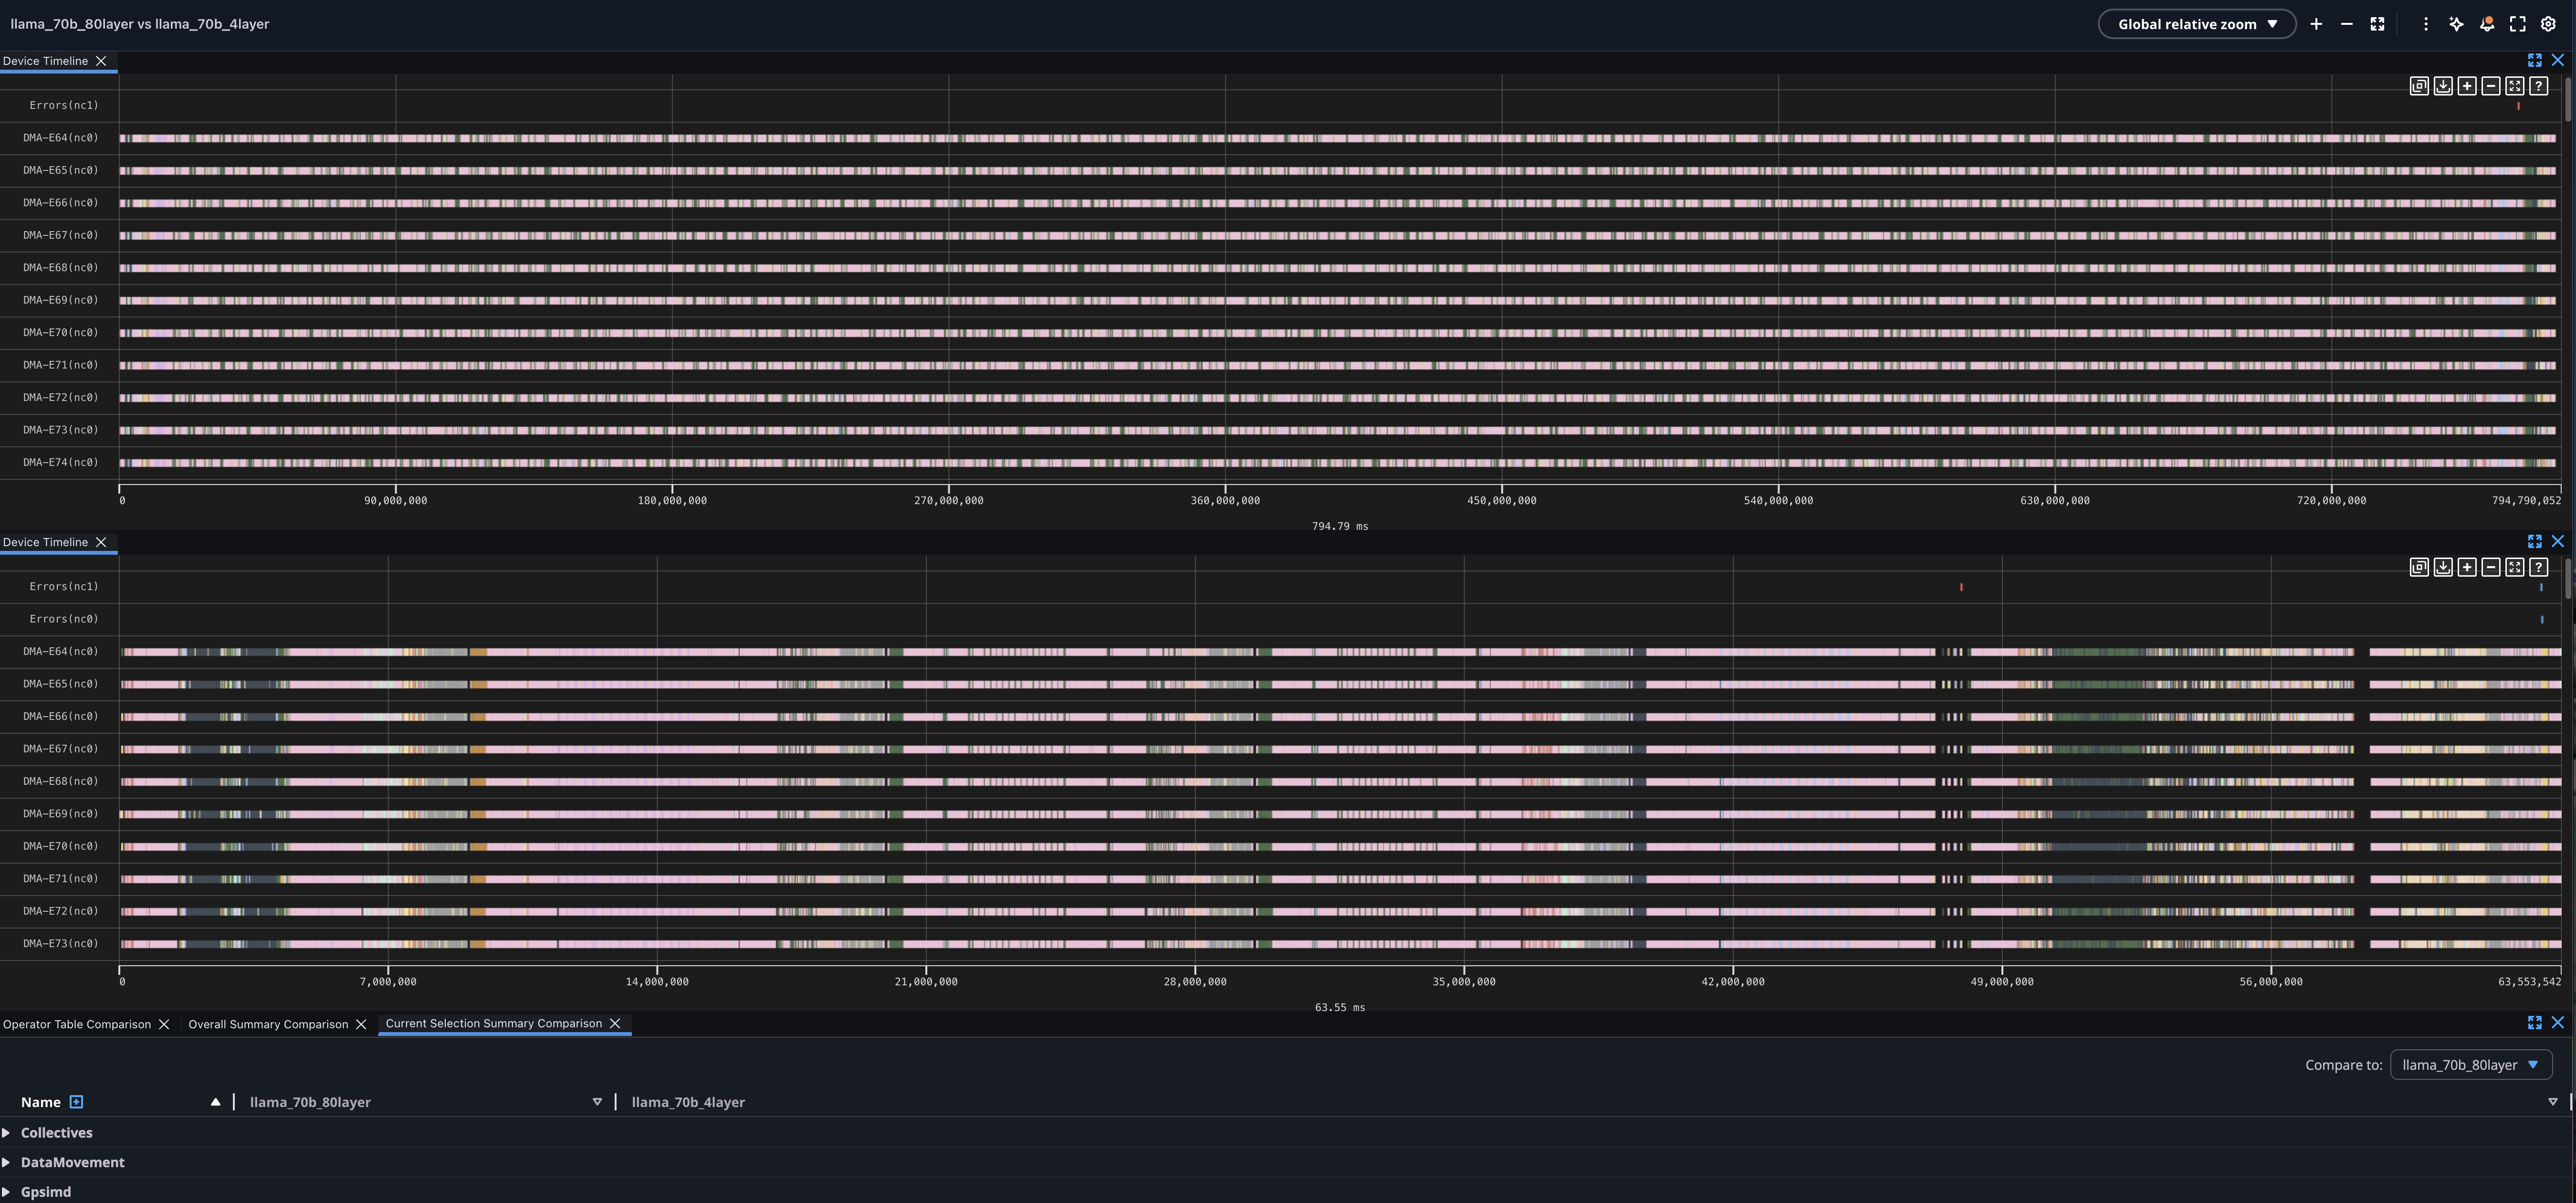Select Current Selection Summary Comparison tab
This screenshot has height=1203, width=2576.
[494, 1023]
